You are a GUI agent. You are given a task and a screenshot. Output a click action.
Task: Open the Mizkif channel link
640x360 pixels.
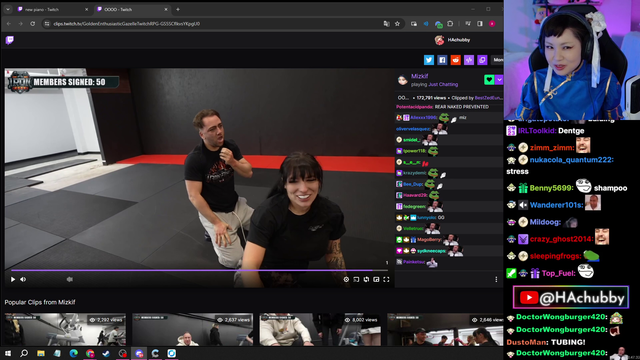click(419, 76)
